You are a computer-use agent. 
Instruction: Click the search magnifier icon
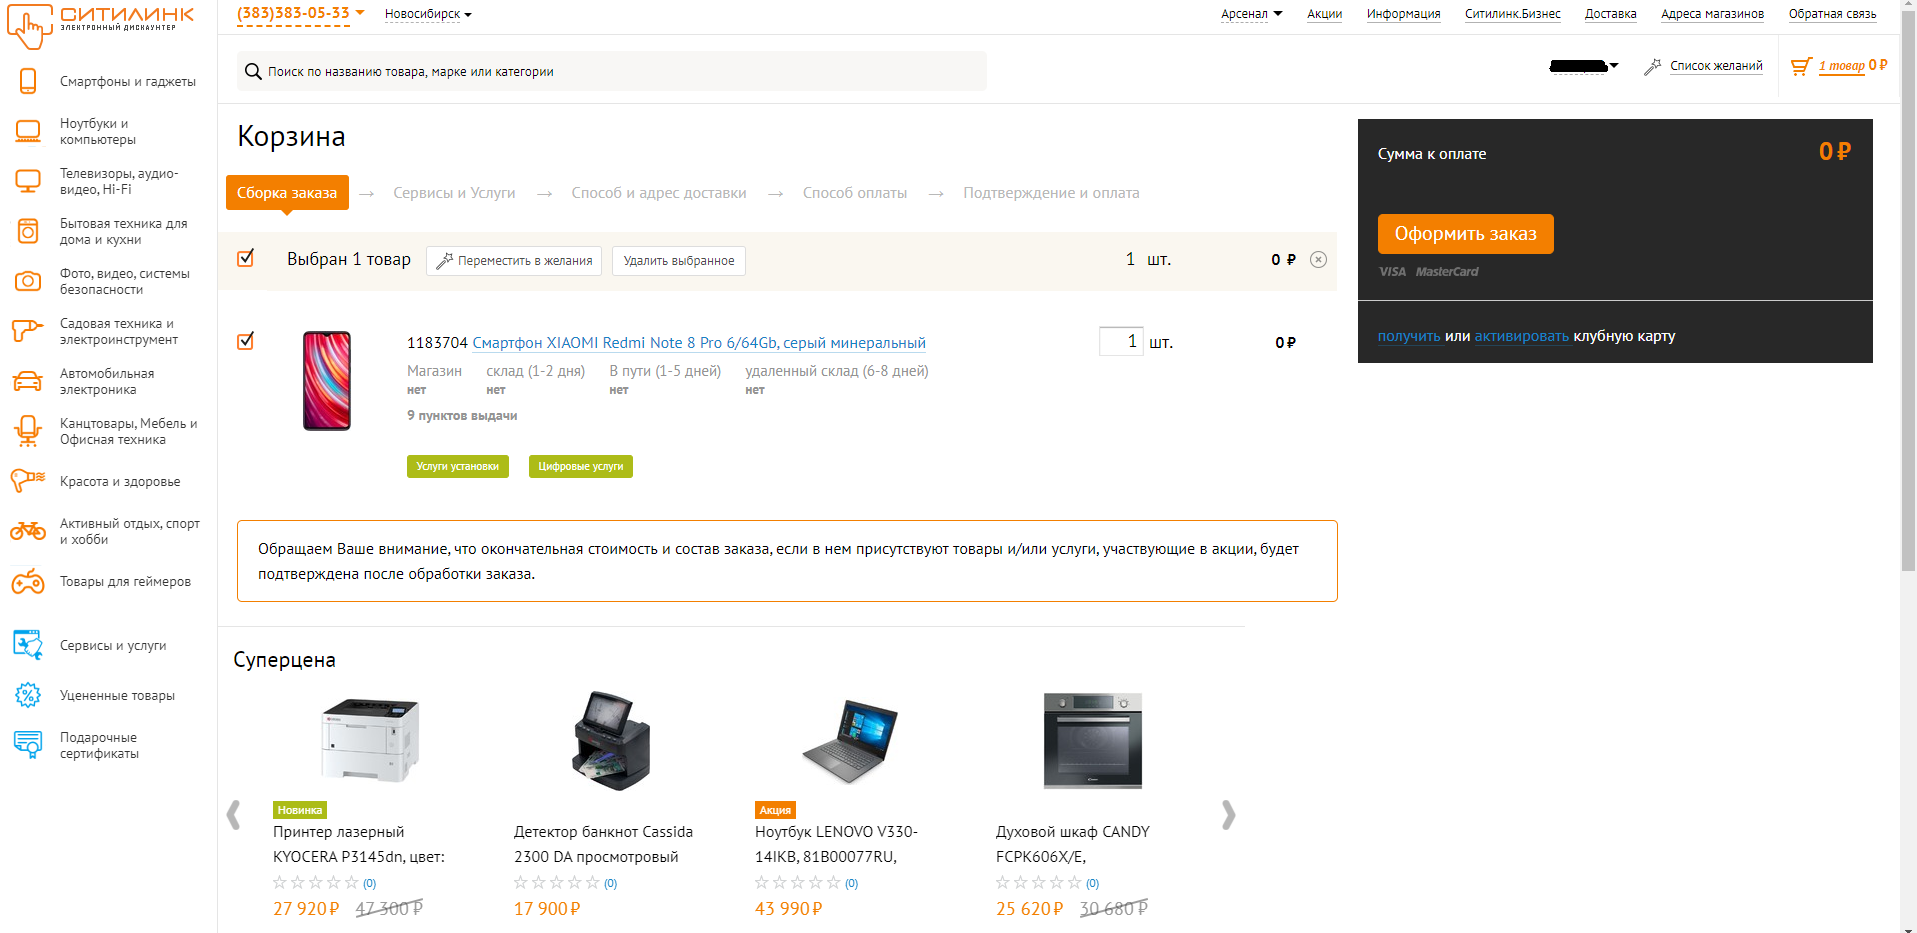[254, 71]
